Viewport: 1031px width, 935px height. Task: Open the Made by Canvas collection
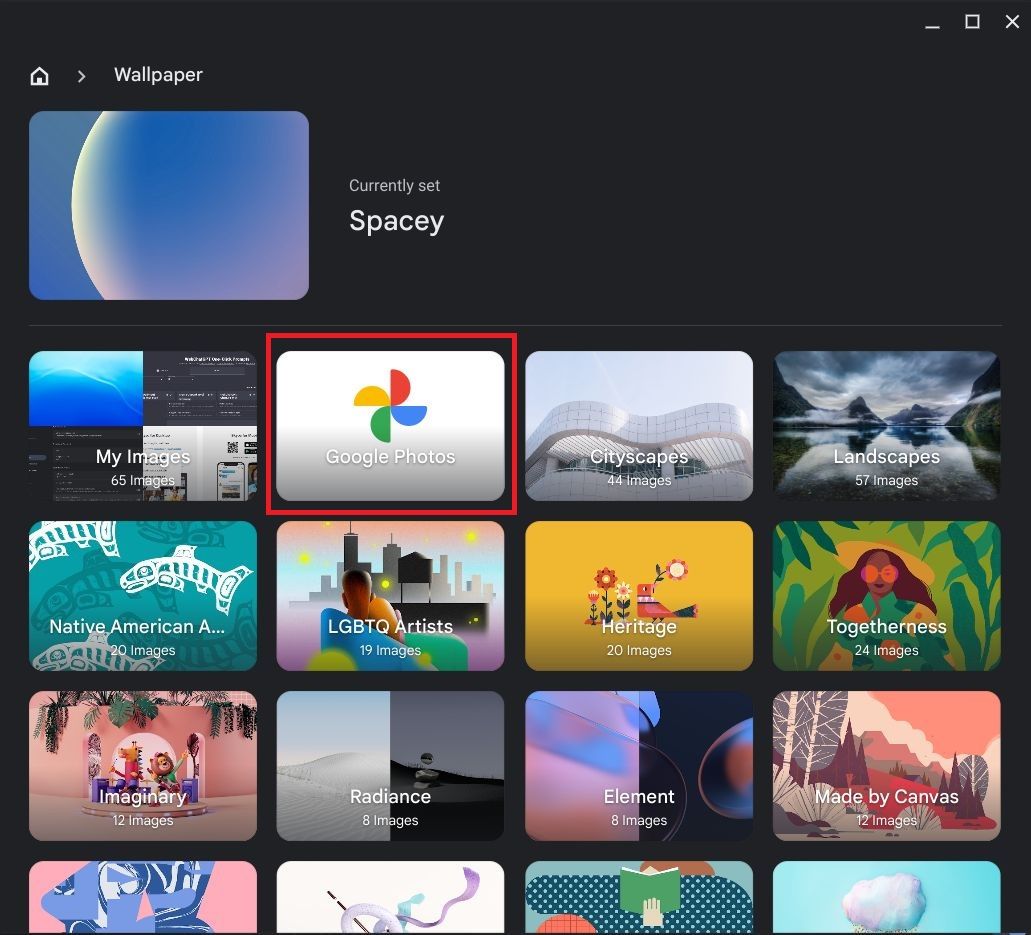point(886,766)
